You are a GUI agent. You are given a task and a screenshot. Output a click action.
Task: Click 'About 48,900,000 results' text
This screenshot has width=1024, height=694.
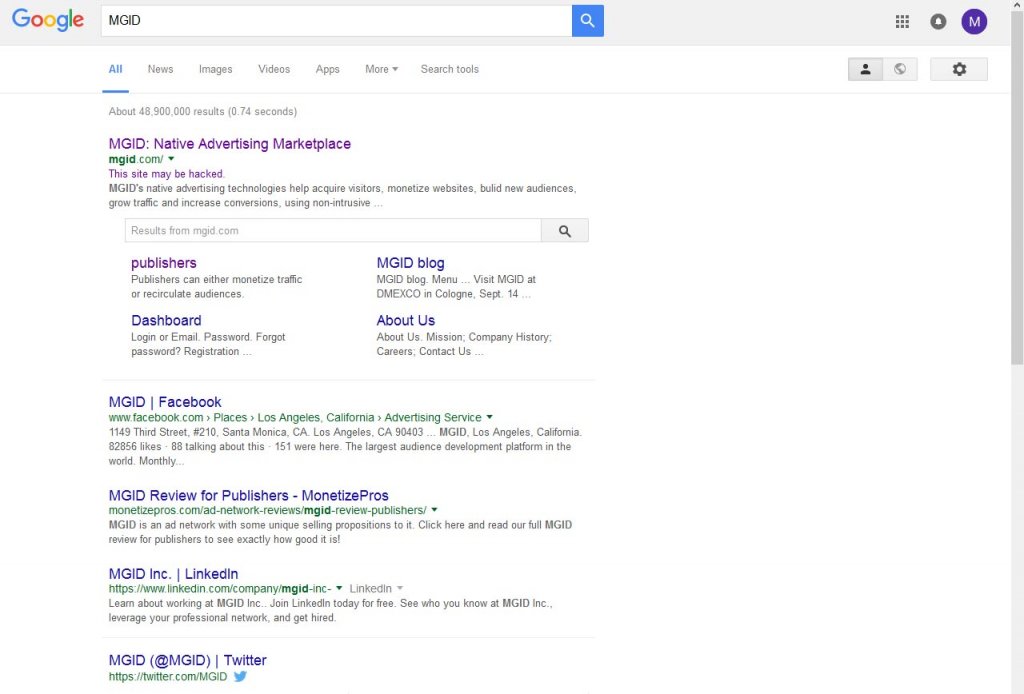[167, 112]
